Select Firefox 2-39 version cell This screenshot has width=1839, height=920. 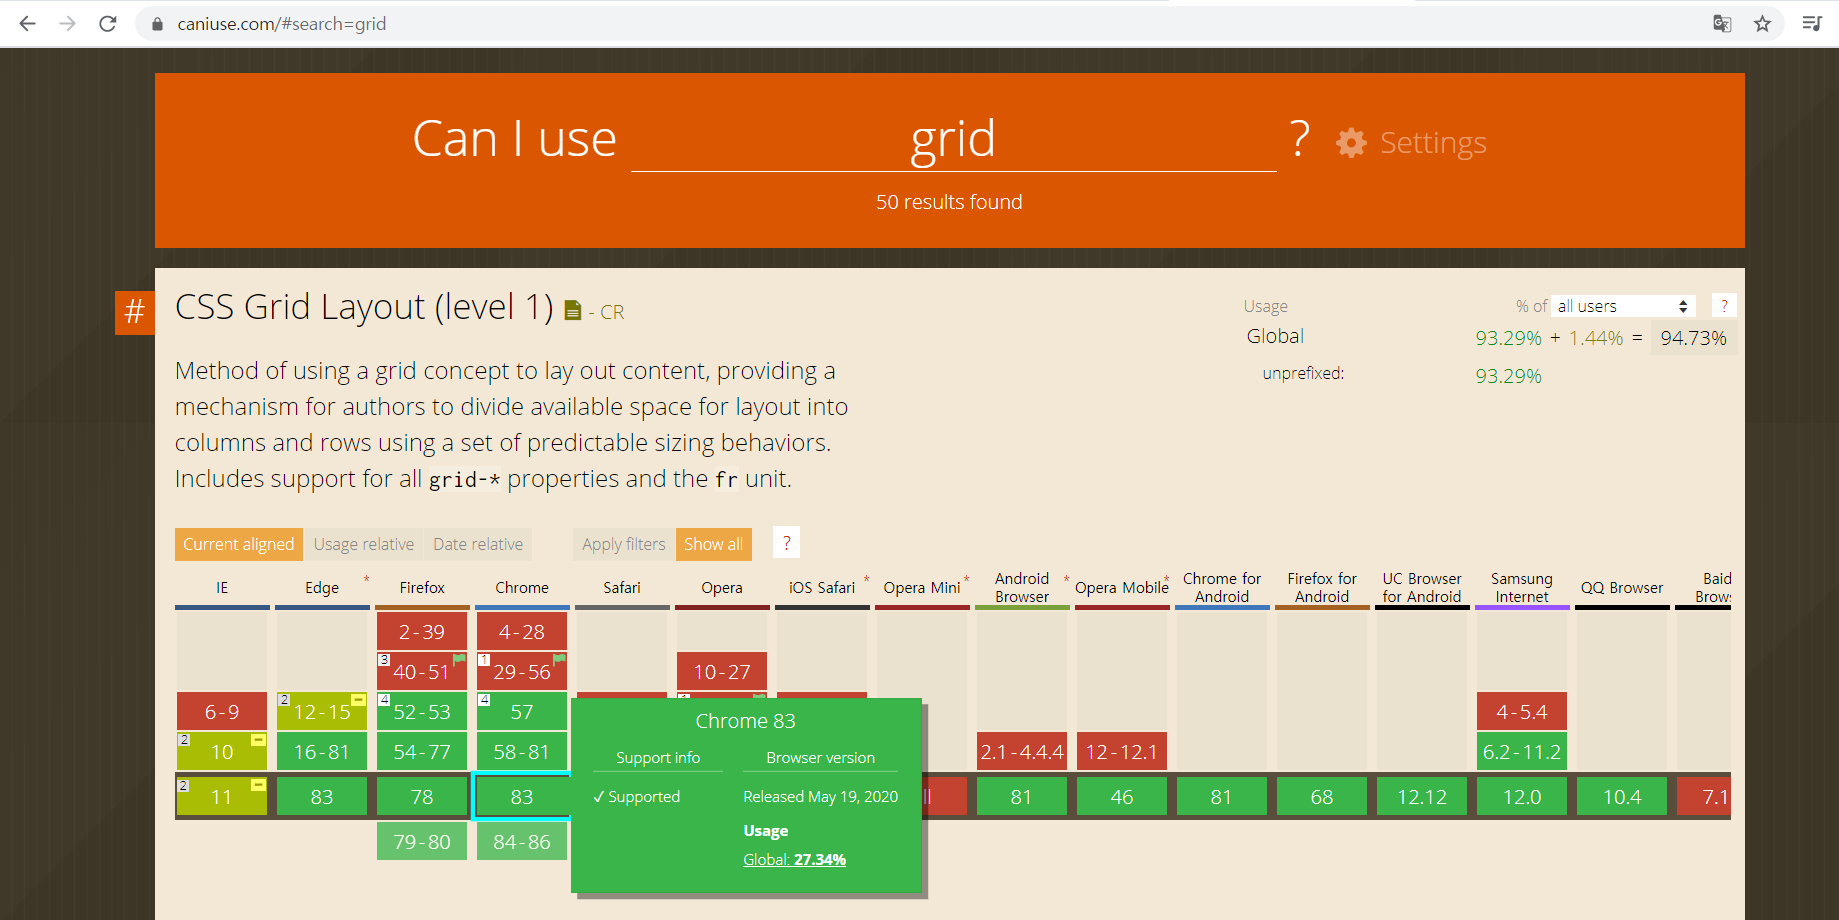tap(422, 631)
